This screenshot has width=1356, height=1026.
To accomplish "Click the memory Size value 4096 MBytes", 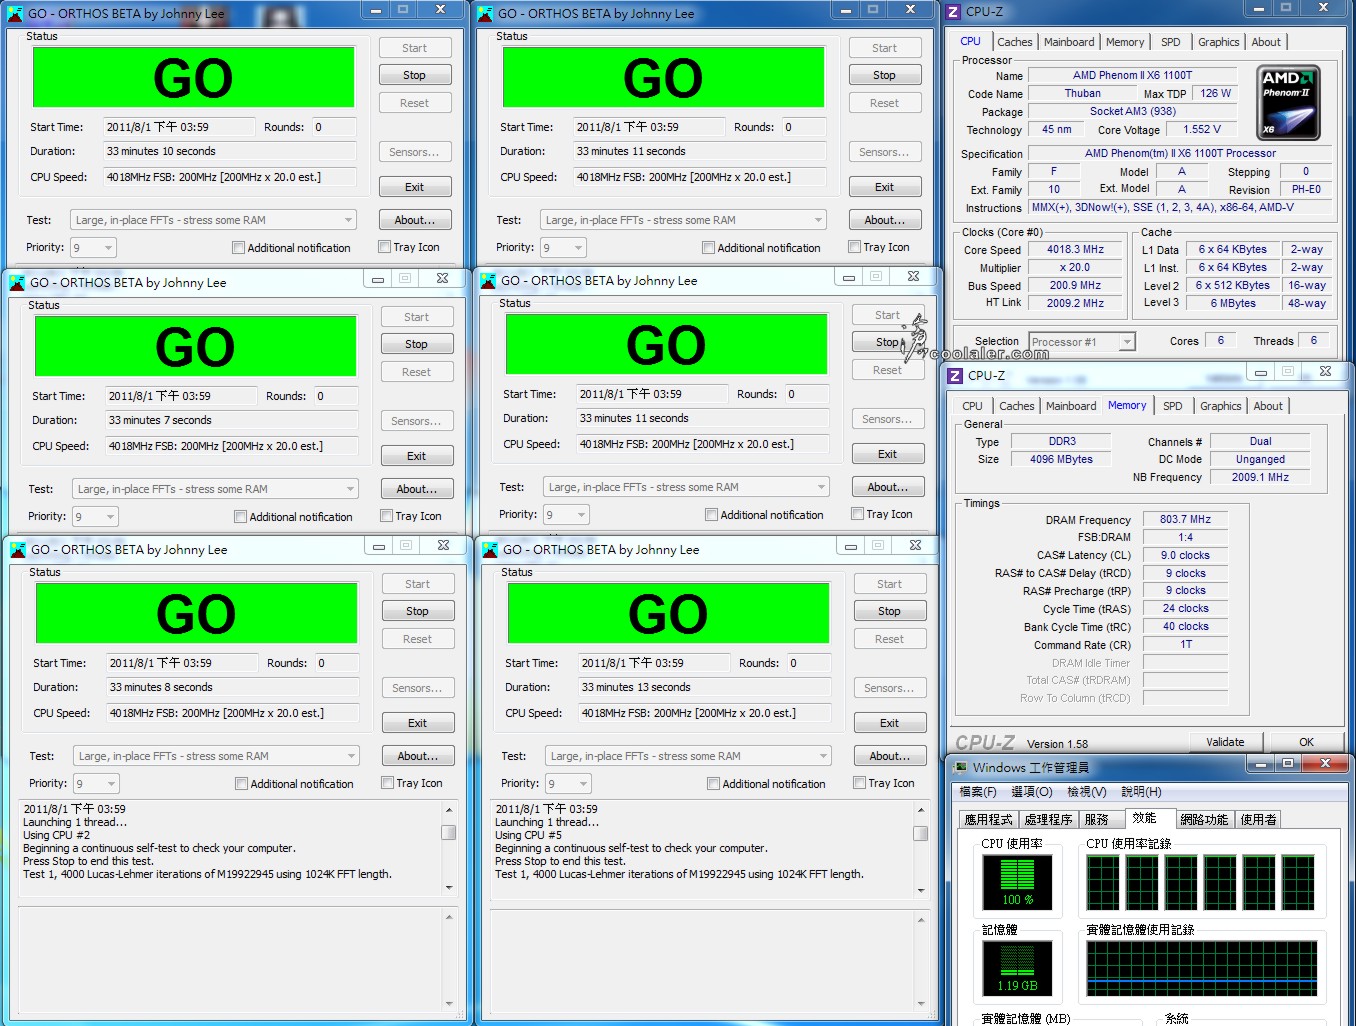I will 1061,459.
